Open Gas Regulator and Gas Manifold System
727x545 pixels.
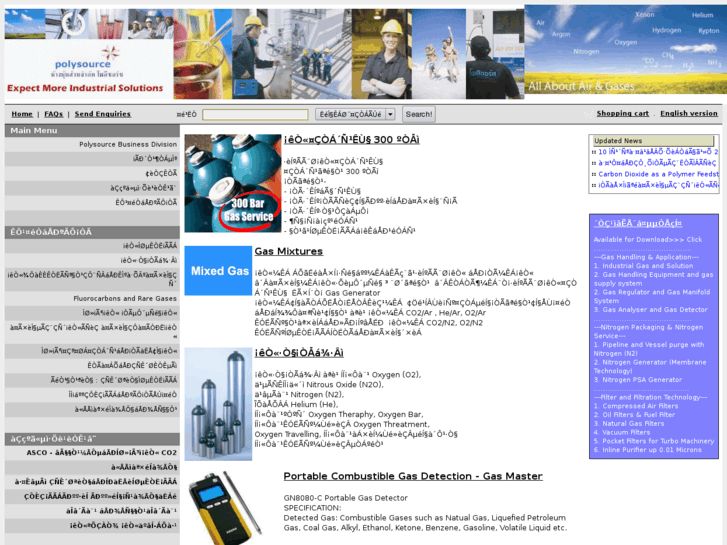652,296
